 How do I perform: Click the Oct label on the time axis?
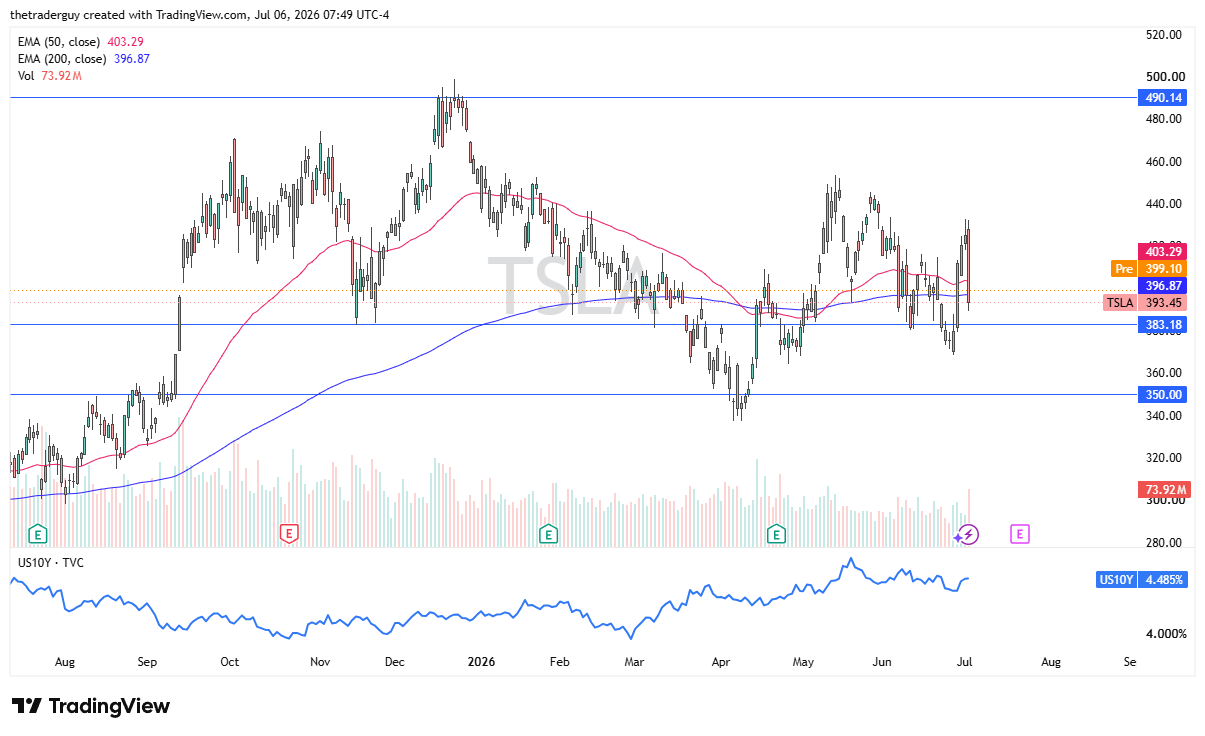pyautogui.click(x=229, y=662)
